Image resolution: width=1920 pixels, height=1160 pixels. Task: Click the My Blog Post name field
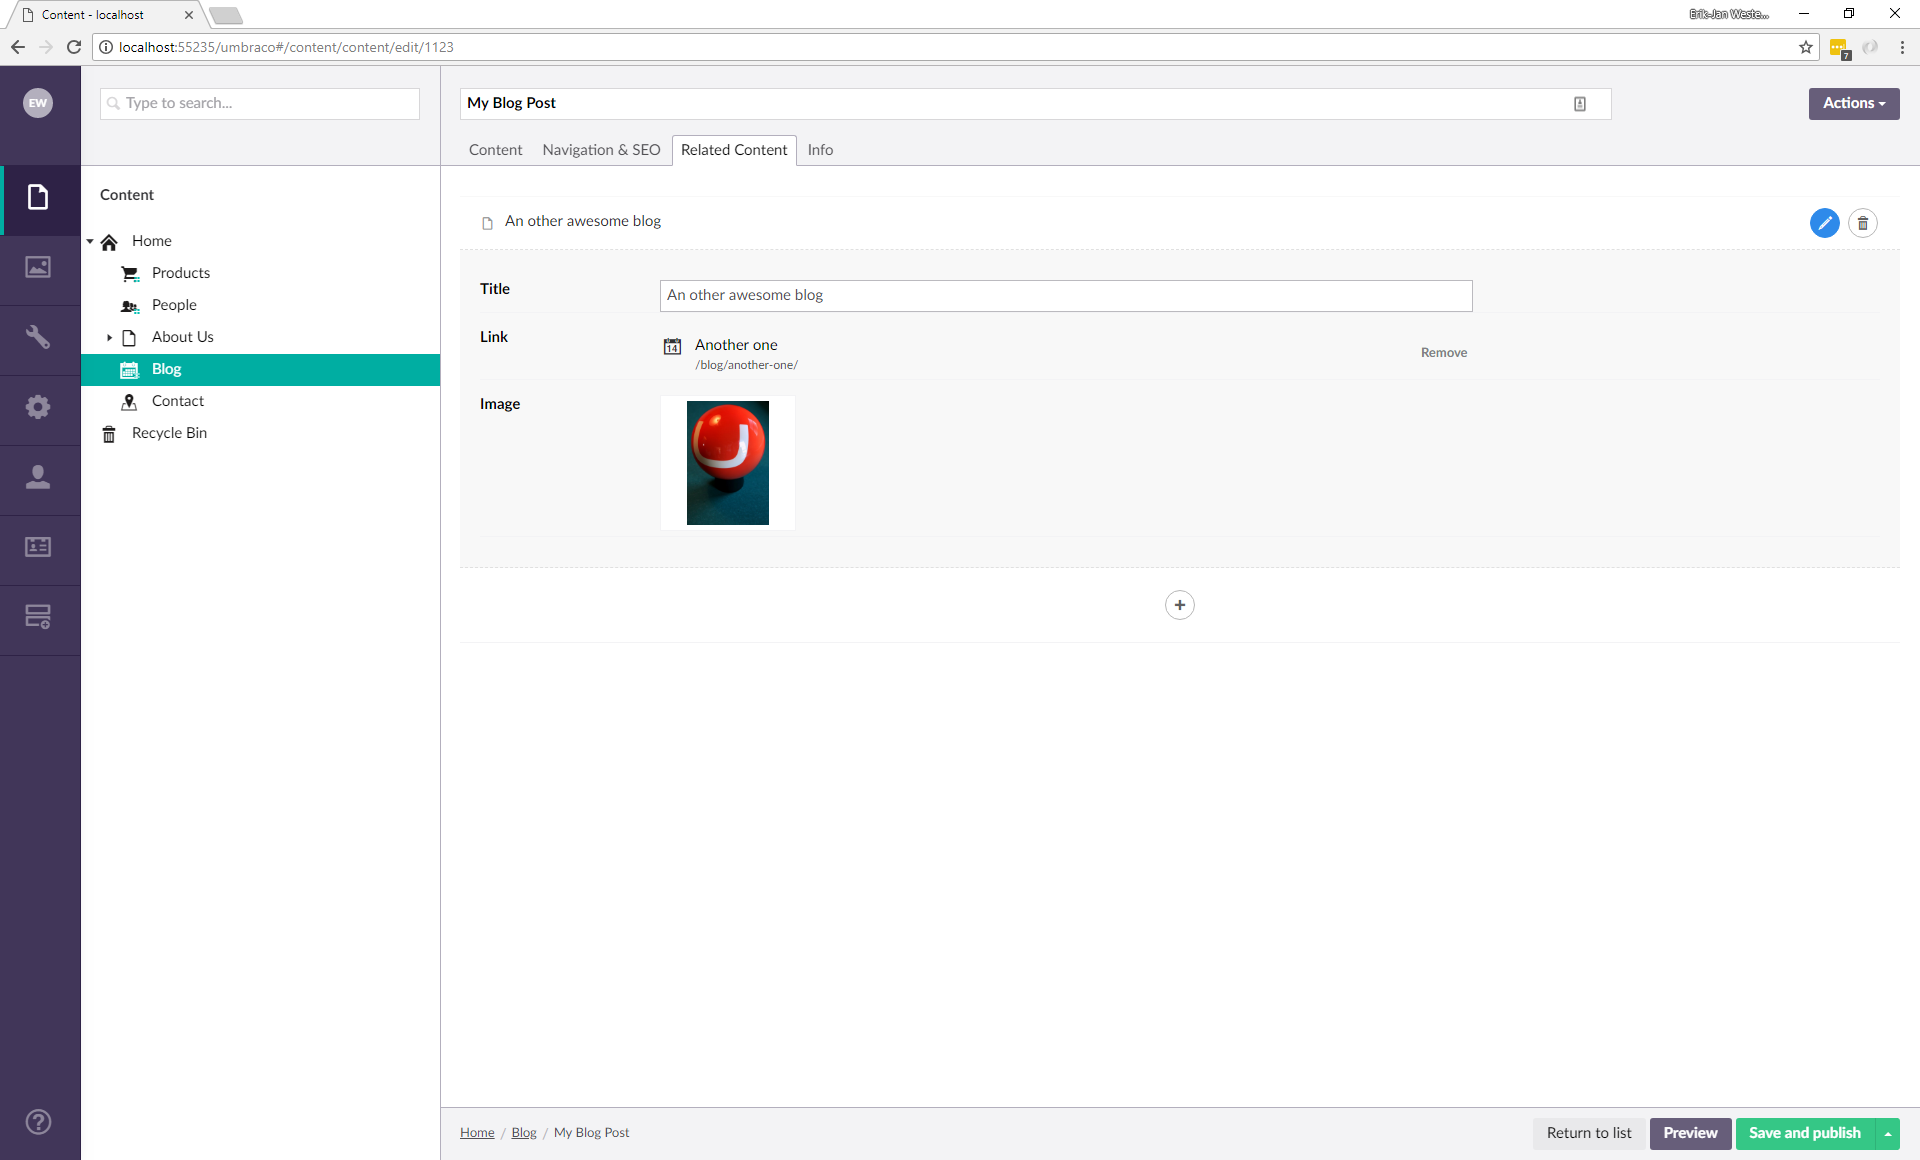pyautogui.click(x=1035, y=103)
